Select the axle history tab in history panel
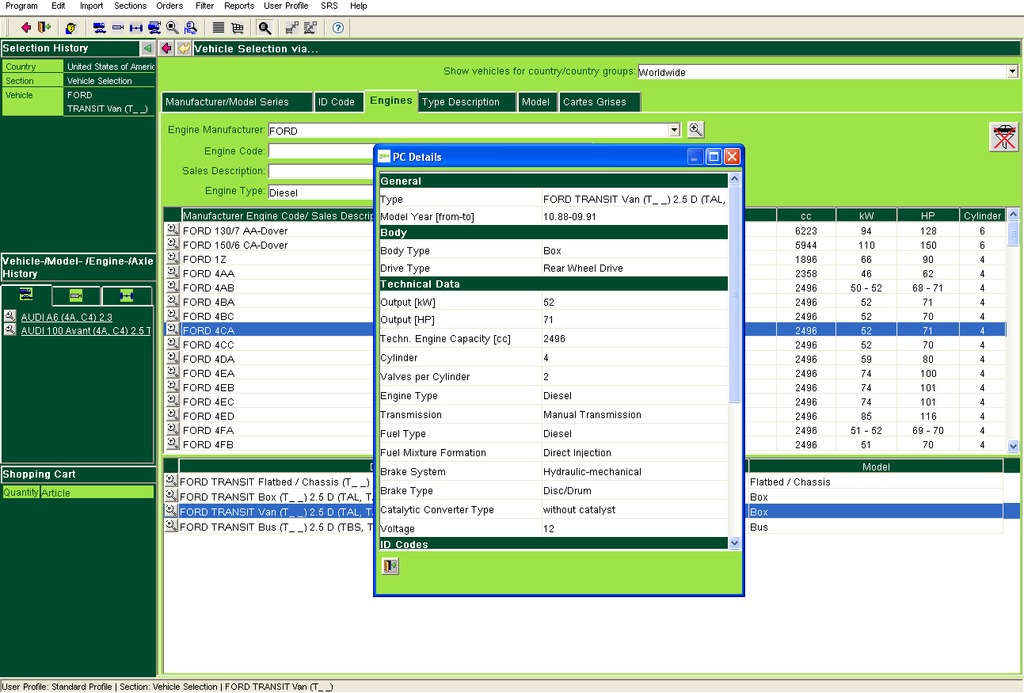The image size is (1024, 693). pos(127,296)
